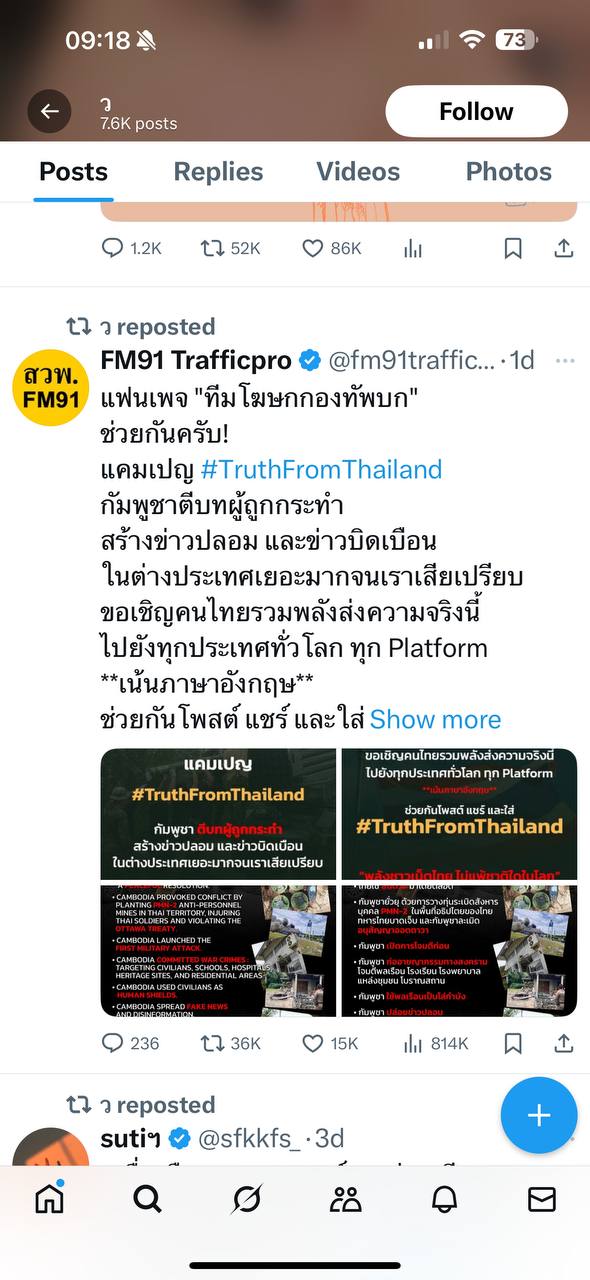Bookmark the FM91 Trafficpro post
Viewport: 590px width, 1280px height.
click(x=513, y=1043)
